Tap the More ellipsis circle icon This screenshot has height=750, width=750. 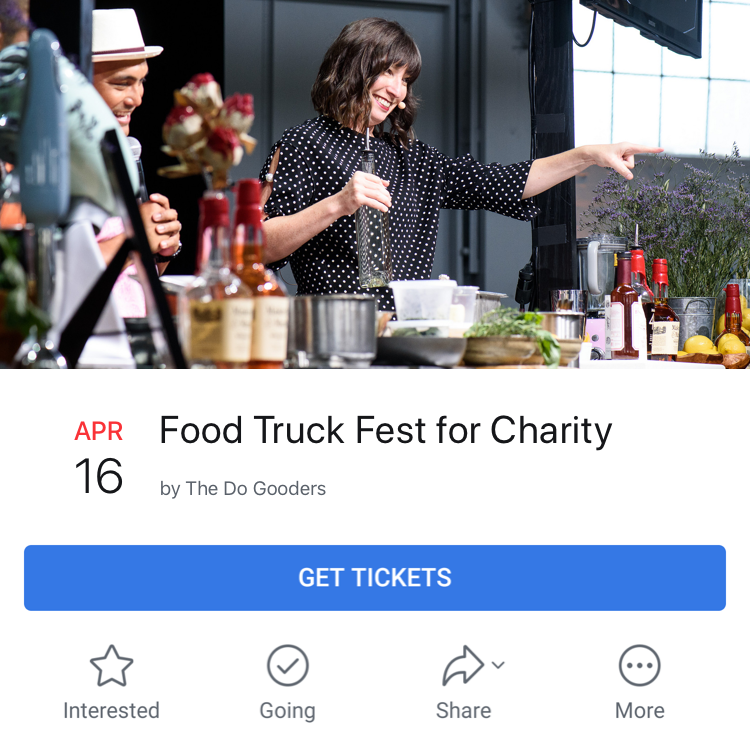tap(640, 665)
